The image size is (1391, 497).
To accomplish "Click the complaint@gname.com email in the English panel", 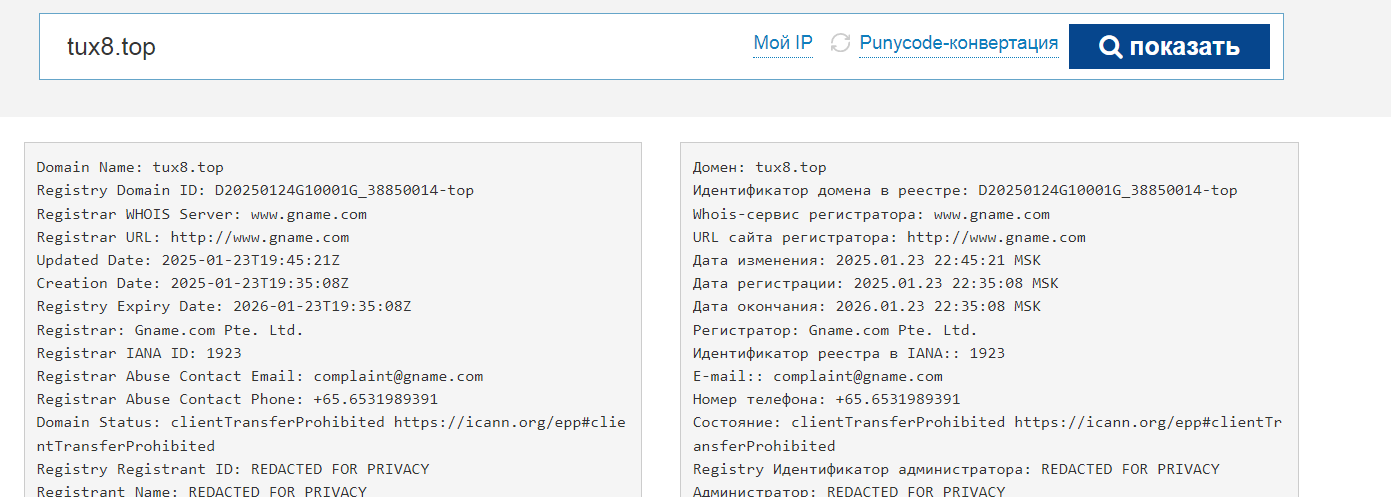I will click(398, 376).
